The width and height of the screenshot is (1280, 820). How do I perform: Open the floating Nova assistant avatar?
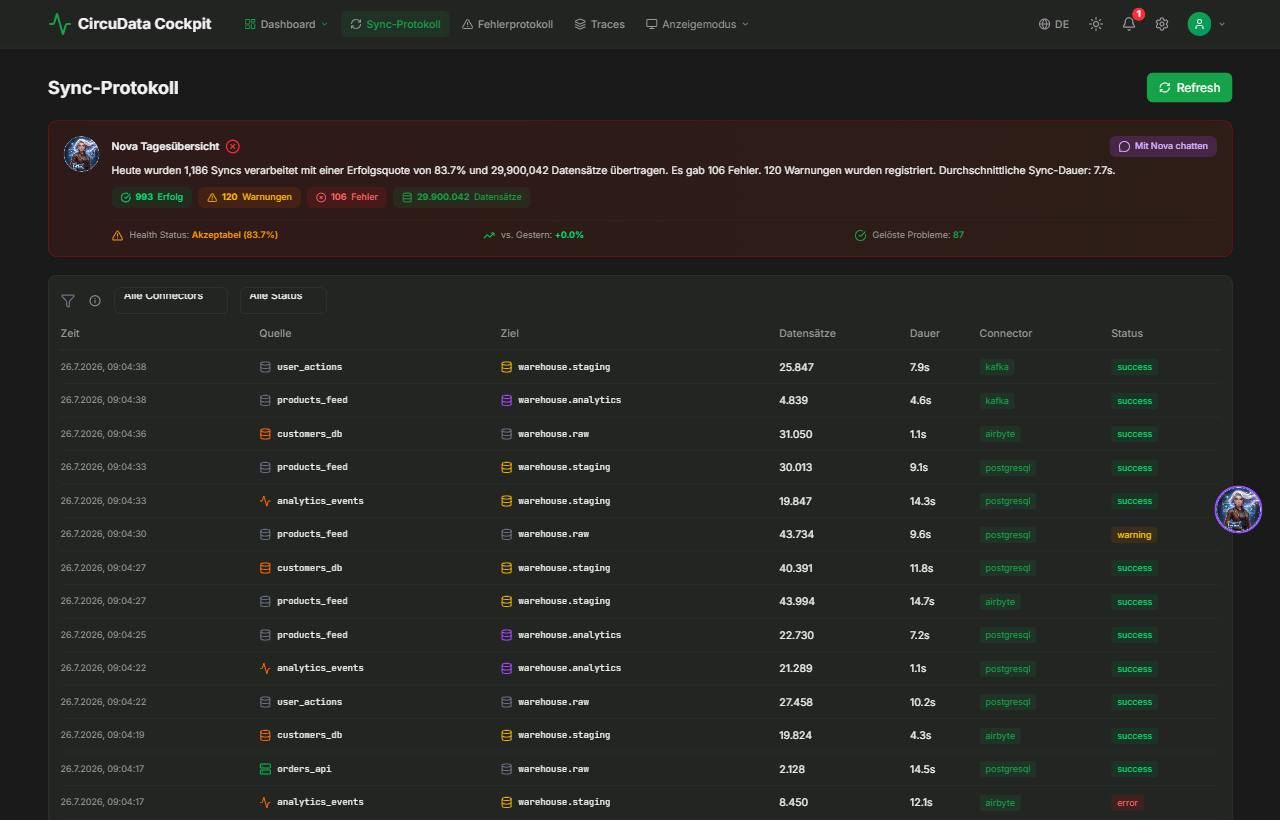(x=1238, y=509)
